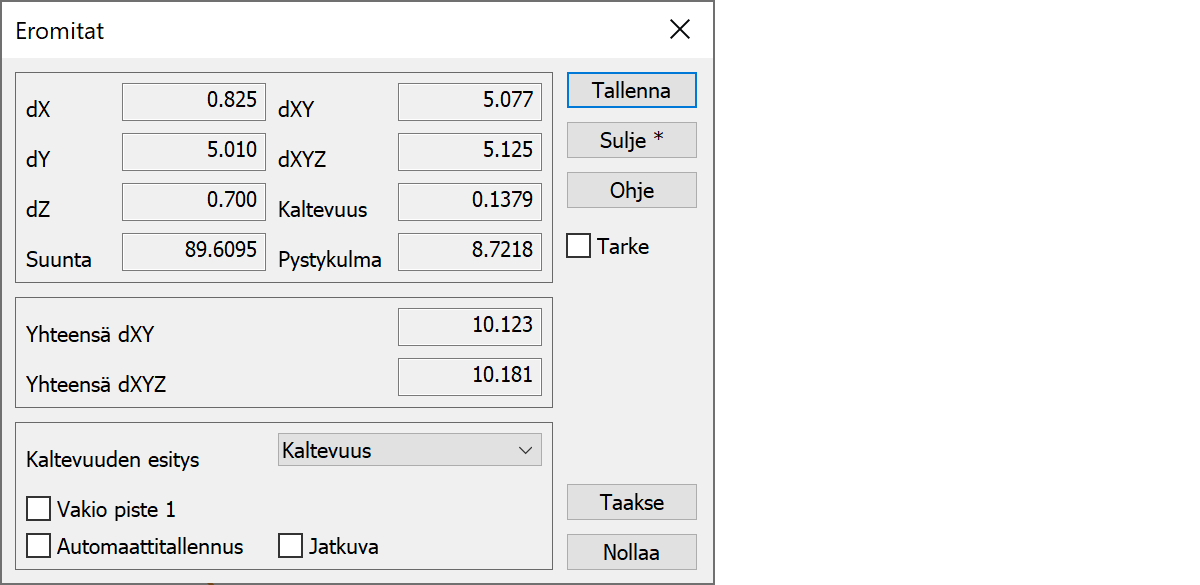Image resolution: width=1200 pixels, height=585 pixels.
Task: Click the Suunta value field
Action: [194, 252]
